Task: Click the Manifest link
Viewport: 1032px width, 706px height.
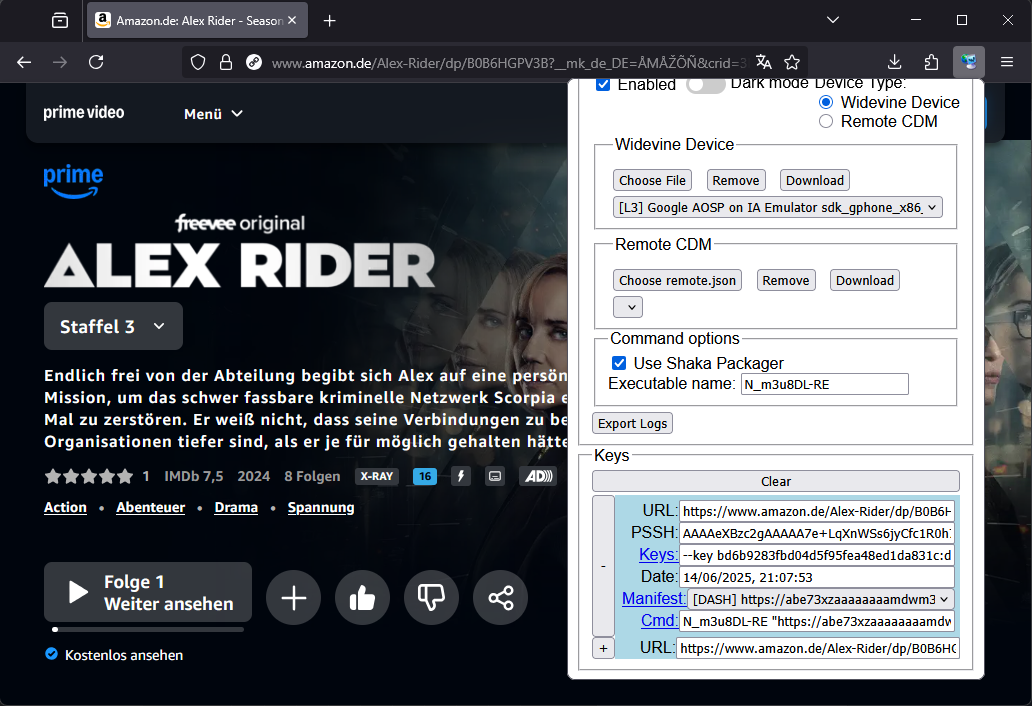Action: click(654, 598)
